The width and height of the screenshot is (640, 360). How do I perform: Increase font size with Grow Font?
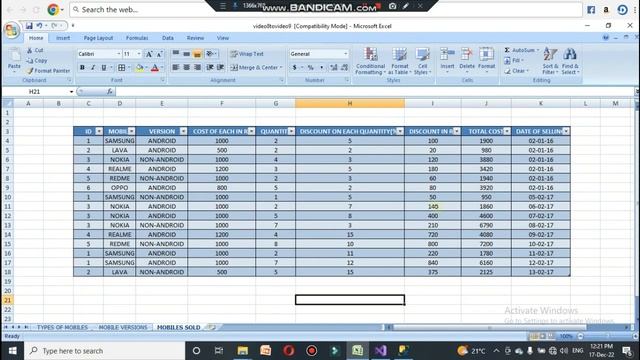click(x=149, y=54)
